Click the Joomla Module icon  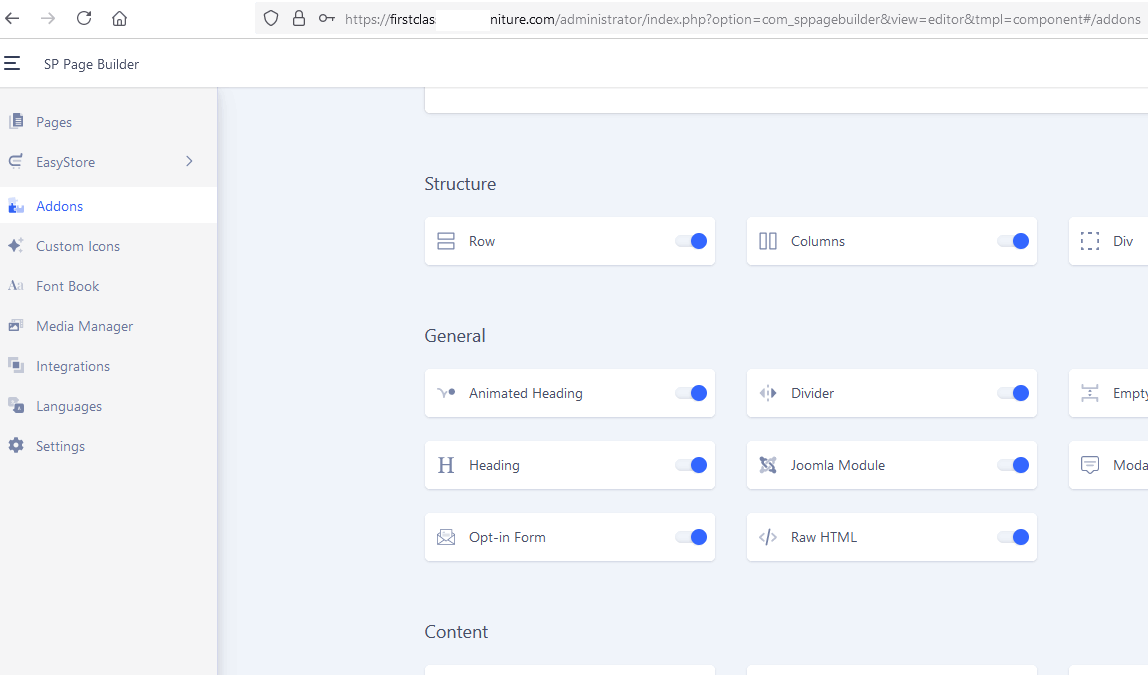coord(768,465)
